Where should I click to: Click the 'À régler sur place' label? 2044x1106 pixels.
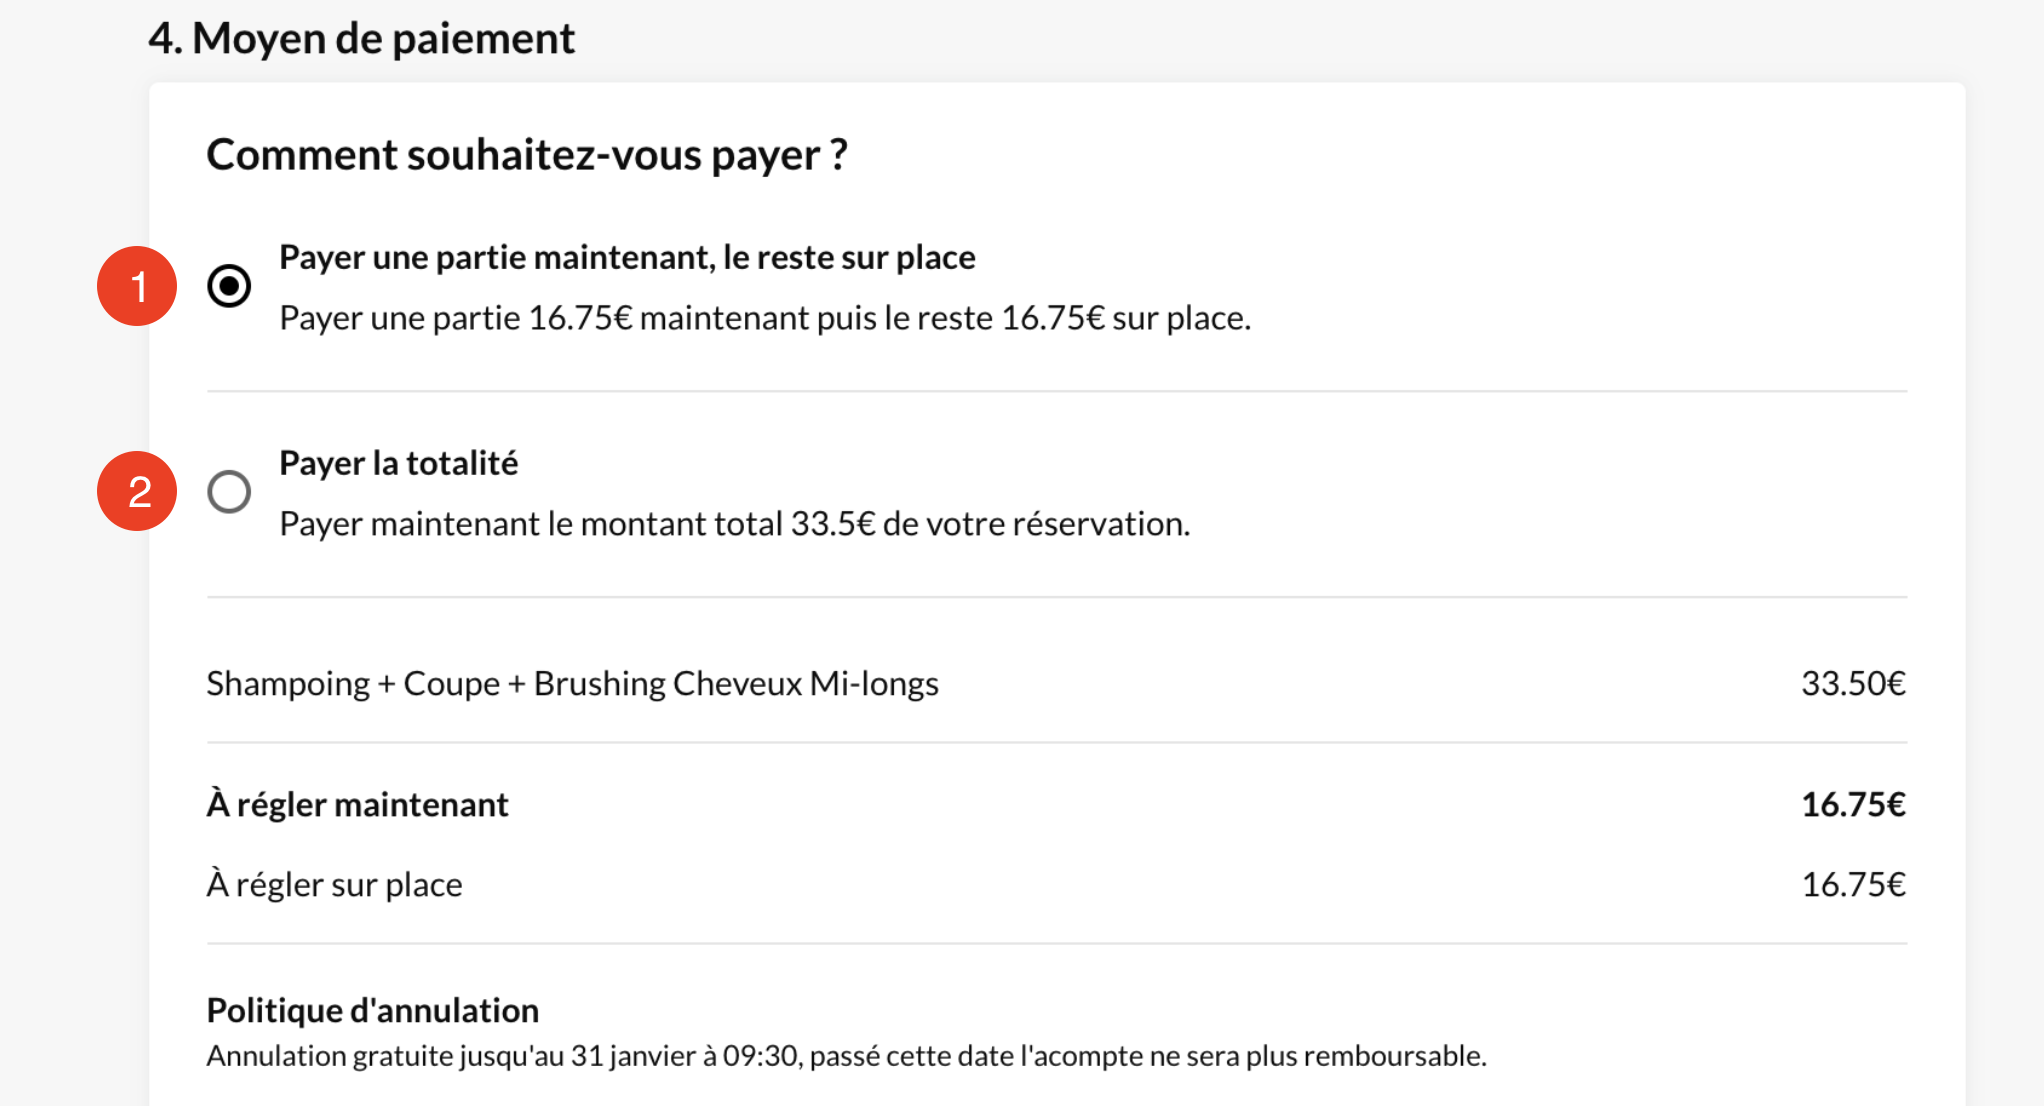pos(334,885)
